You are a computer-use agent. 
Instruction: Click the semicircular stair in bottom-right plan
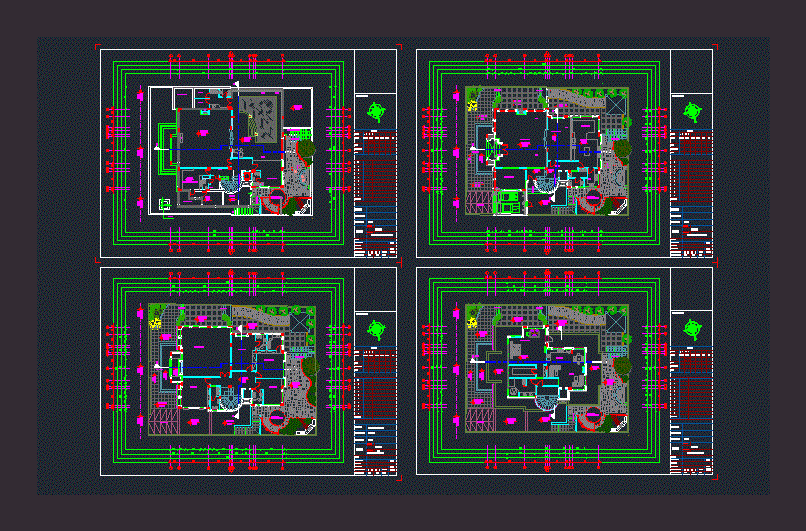pyautogui.click(x=546, y=401)
